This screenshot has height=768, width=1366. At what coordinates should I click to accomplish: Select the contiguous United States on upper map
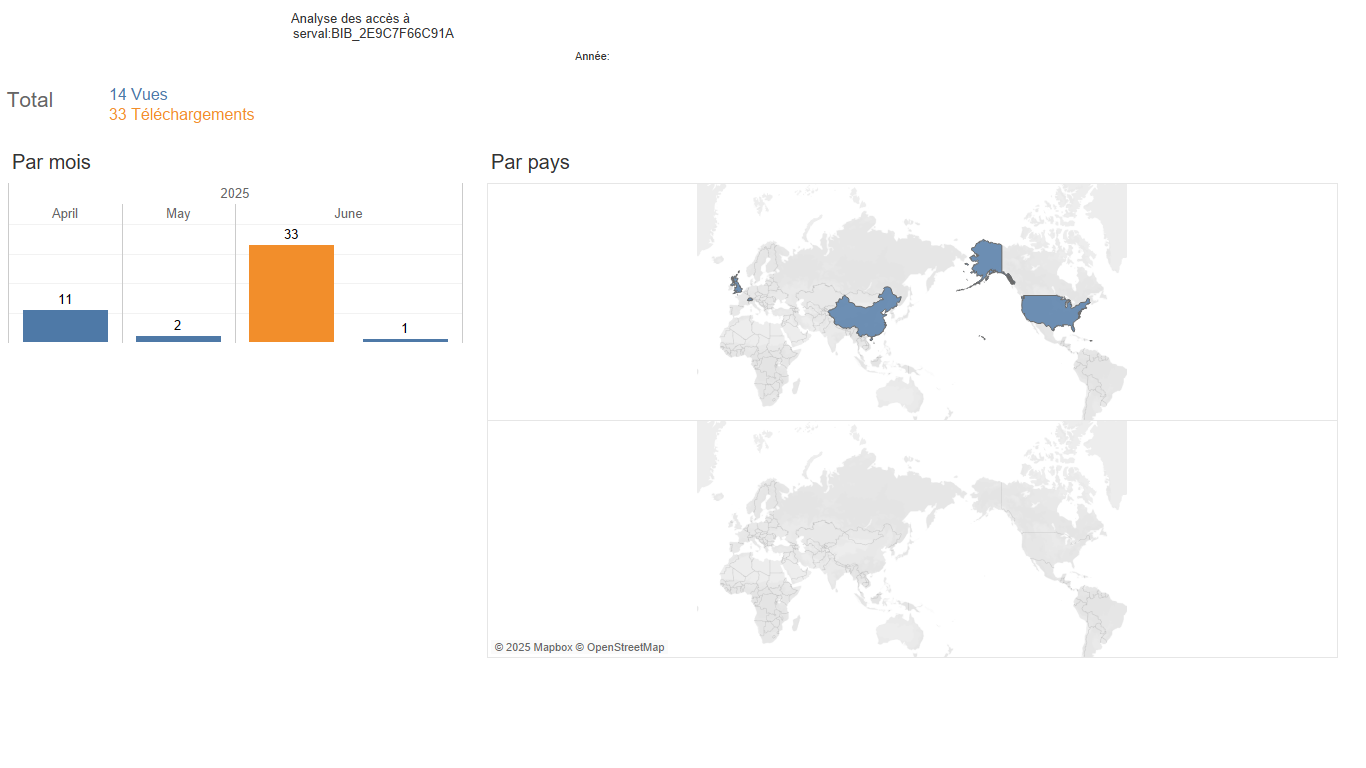pyautogui.click(x=1051, y=312)
